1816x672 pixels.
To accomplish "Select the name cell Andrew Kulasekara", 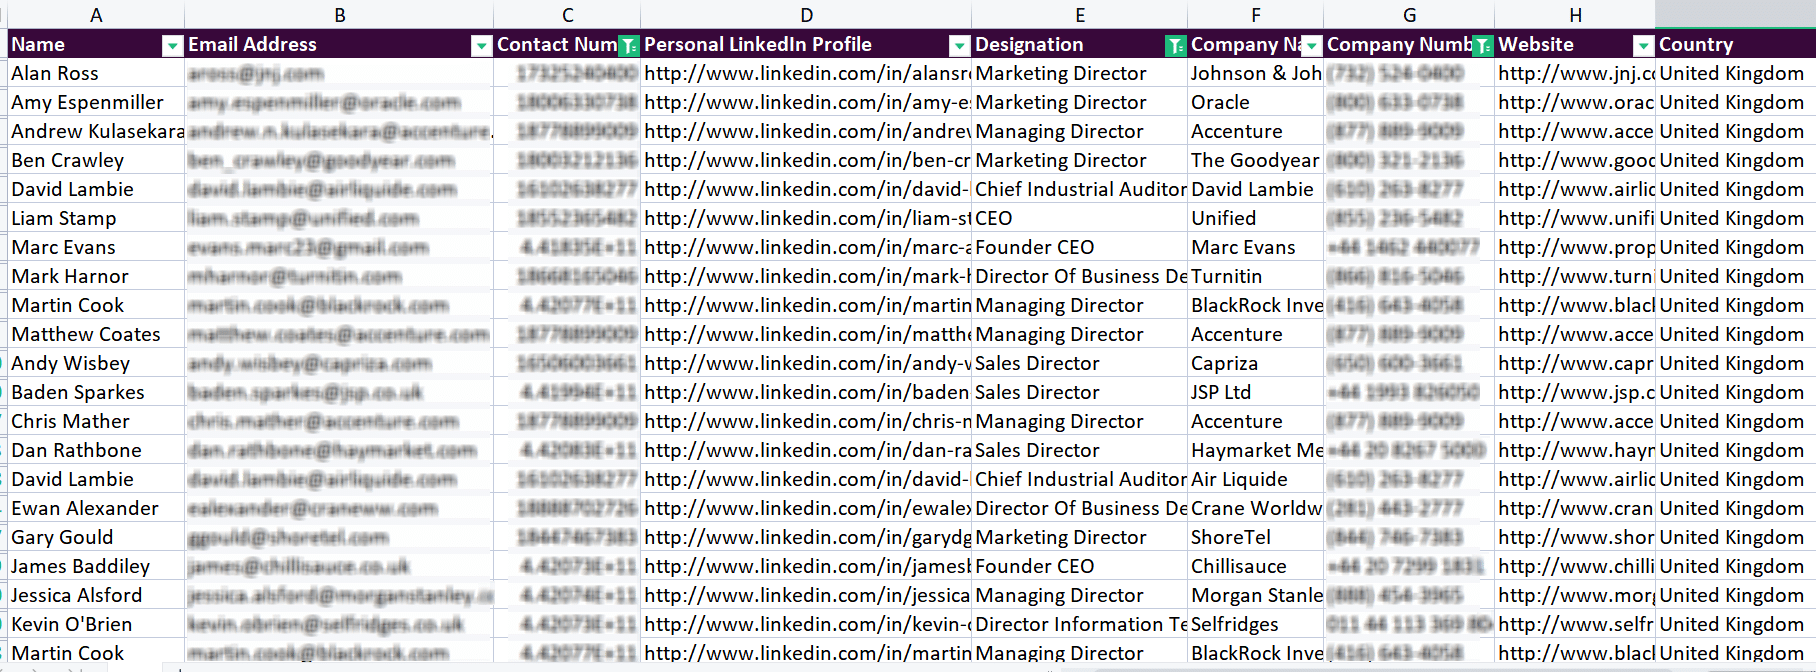I will point(96,131).
